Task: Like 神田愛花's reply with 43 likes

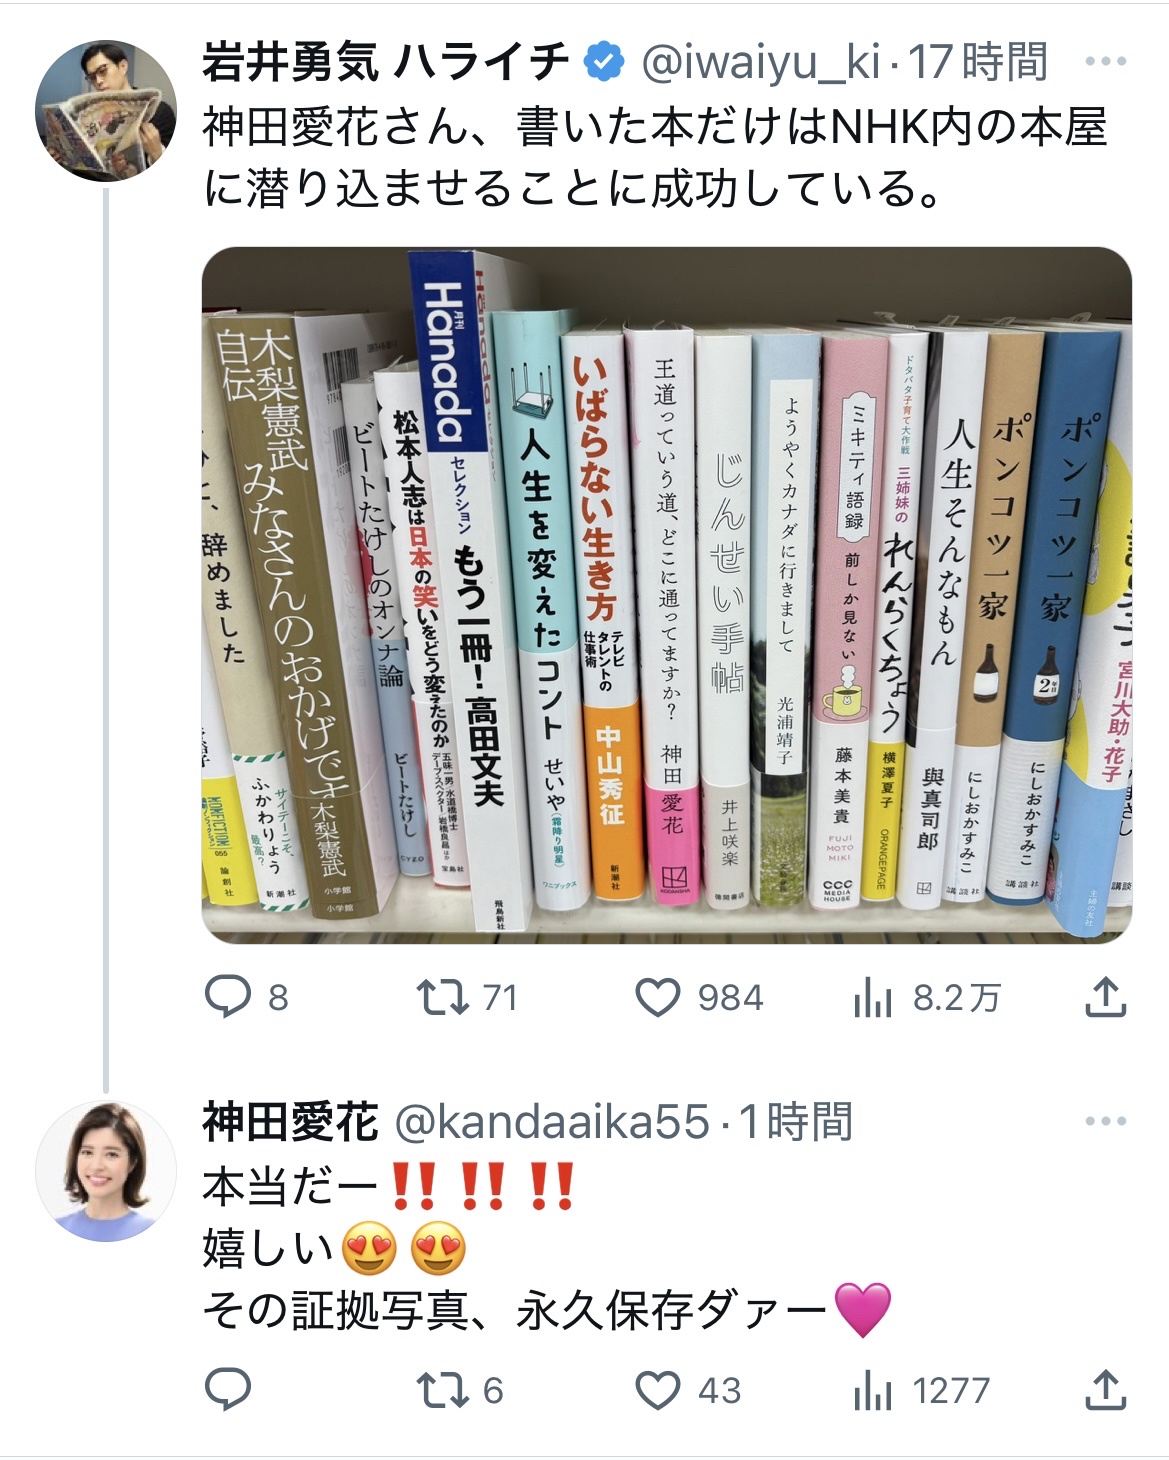Action: point(657,1390)
